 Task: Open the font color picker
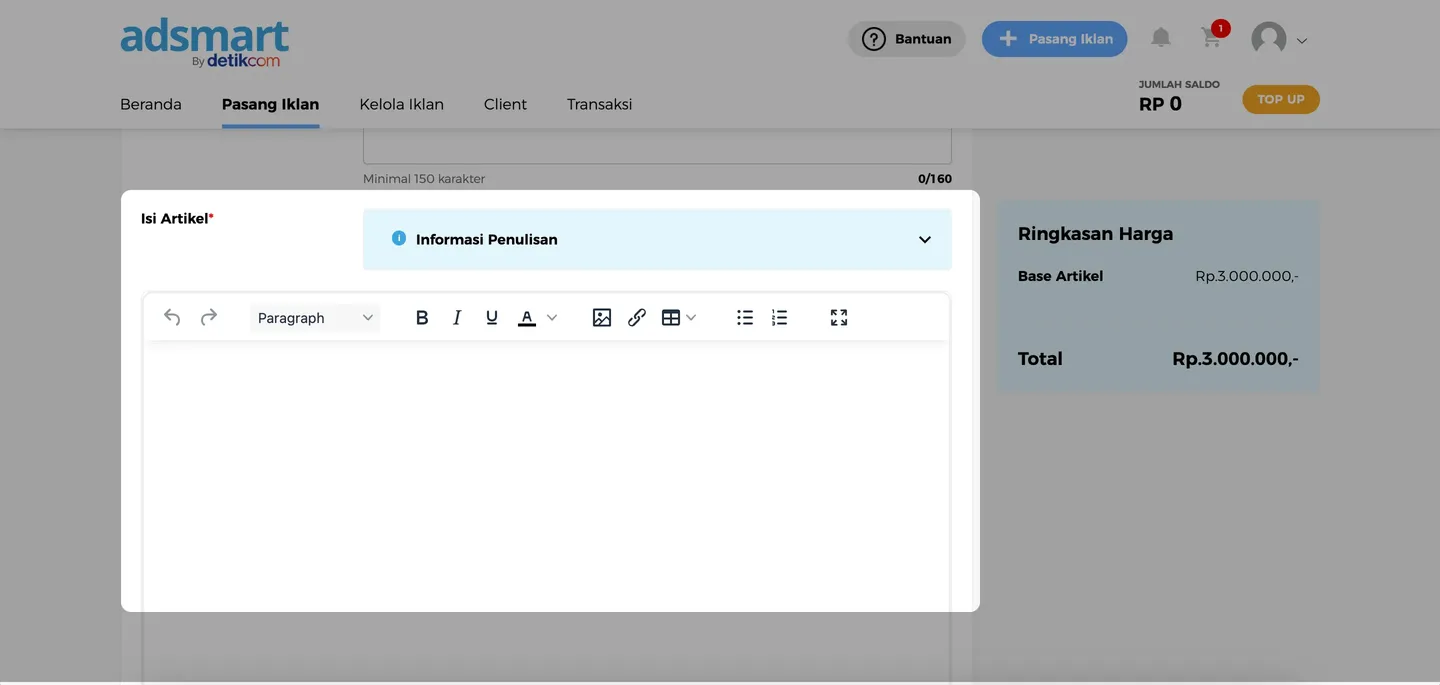click(537, 317)
